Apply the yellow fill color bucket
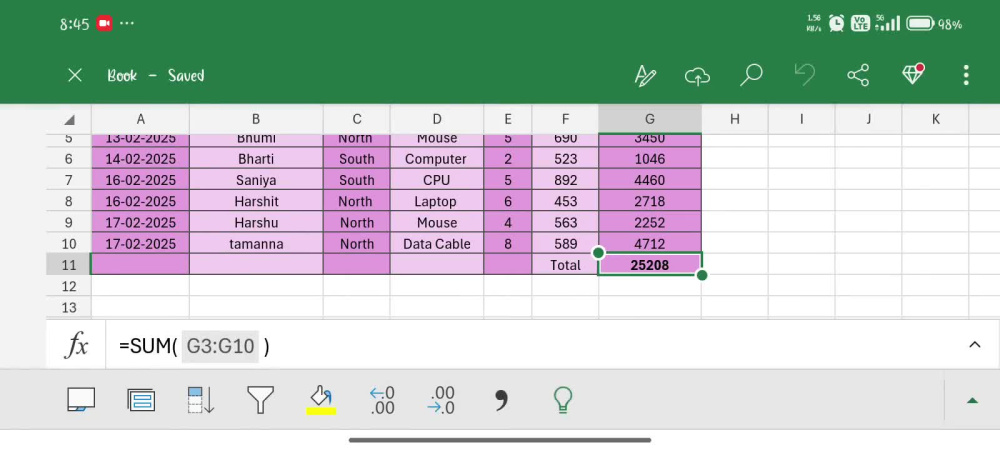 coord(321,401)
